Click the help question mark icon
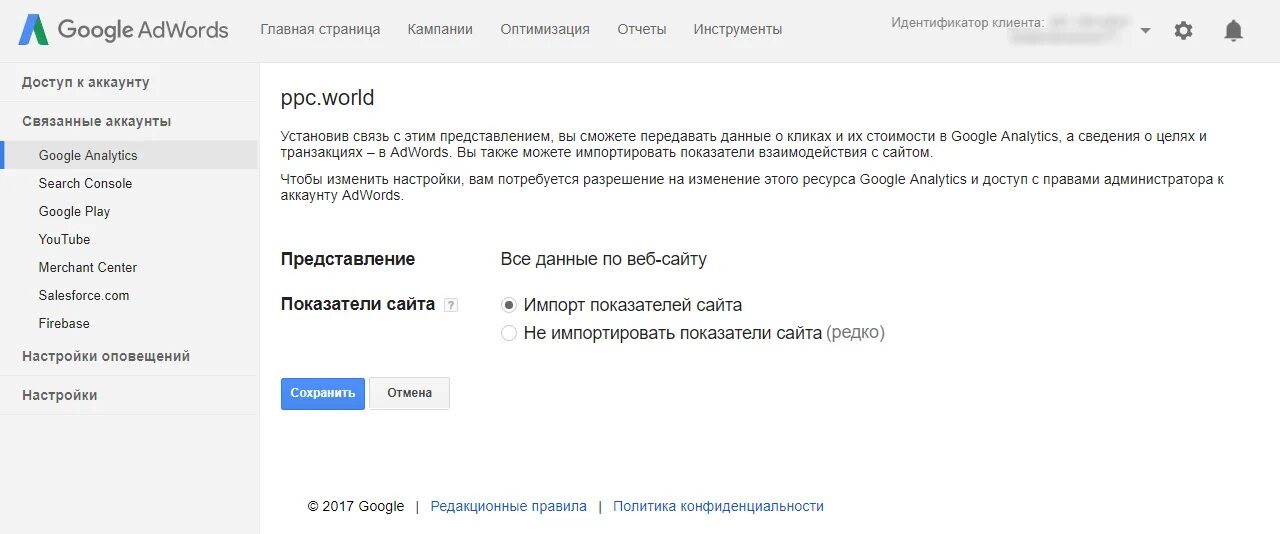The height and width of the screenshot is (534, 1280). pyautogui.click(x=451, y=305)
